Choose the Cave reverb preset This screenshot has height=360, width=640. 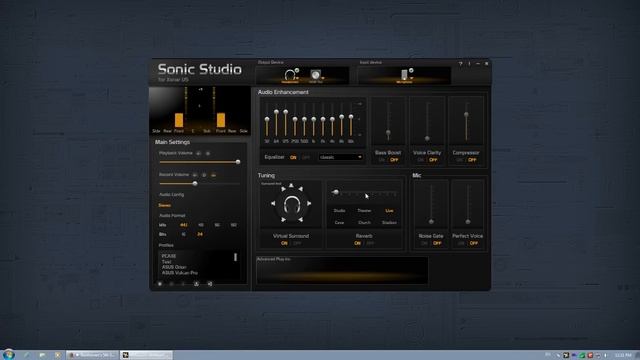pyautogui.click(x=340, y=223)
